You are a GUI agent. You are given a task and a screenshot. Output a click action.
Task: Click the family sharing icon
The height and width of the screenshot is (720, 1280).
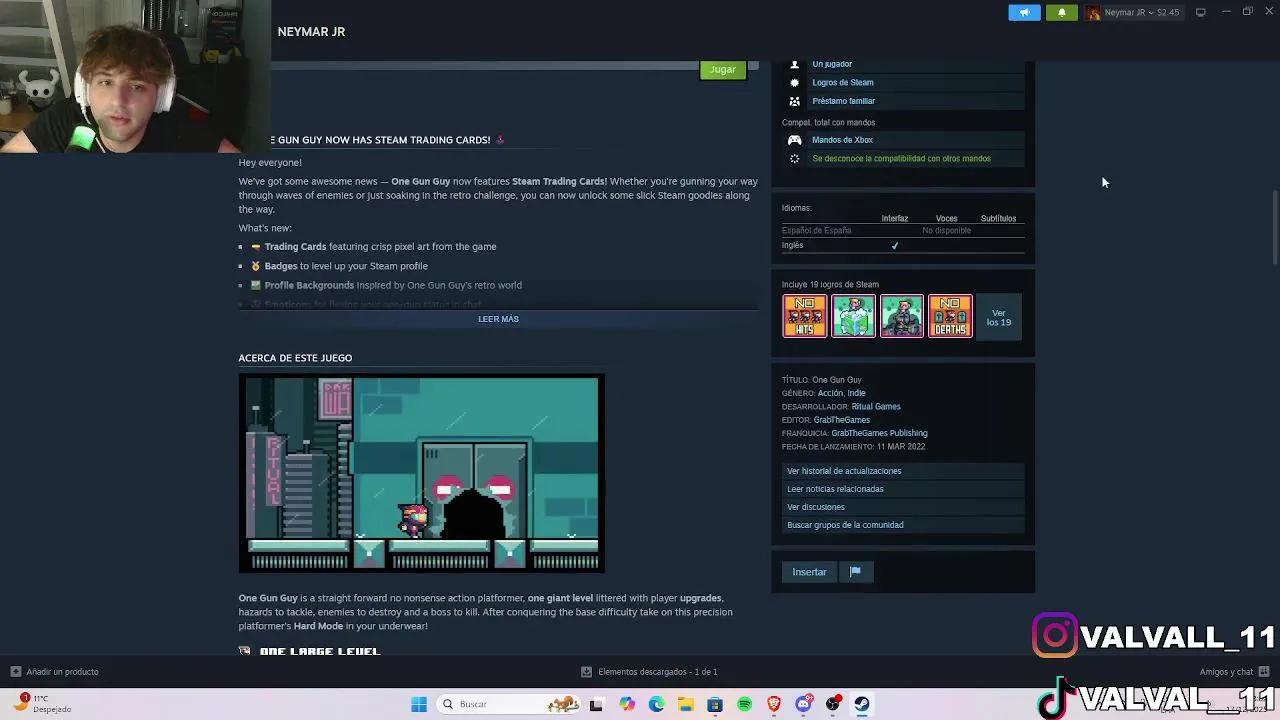[x=795, y=101]
